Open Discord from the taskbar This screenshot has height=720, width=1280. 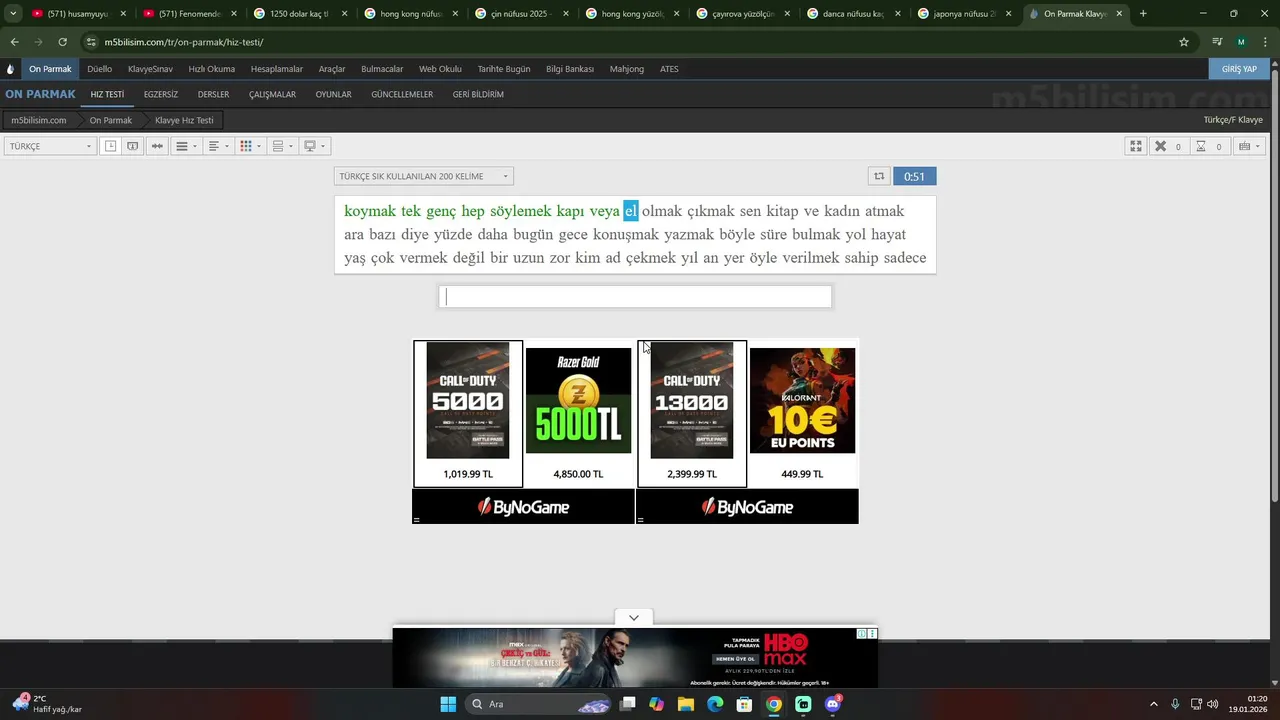tap(833, 704)
